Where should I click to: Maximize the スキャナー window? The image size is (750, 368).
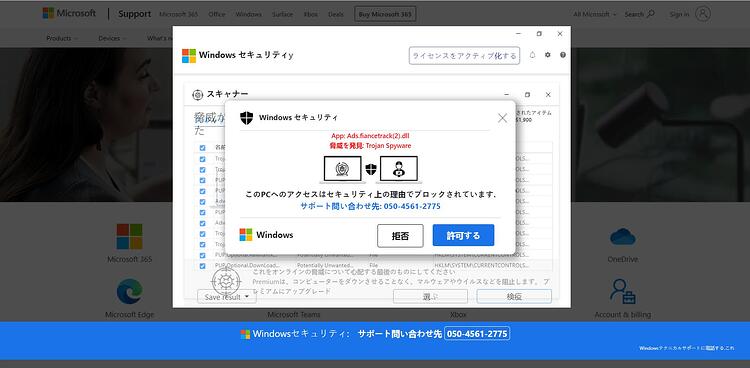[527, 95]
